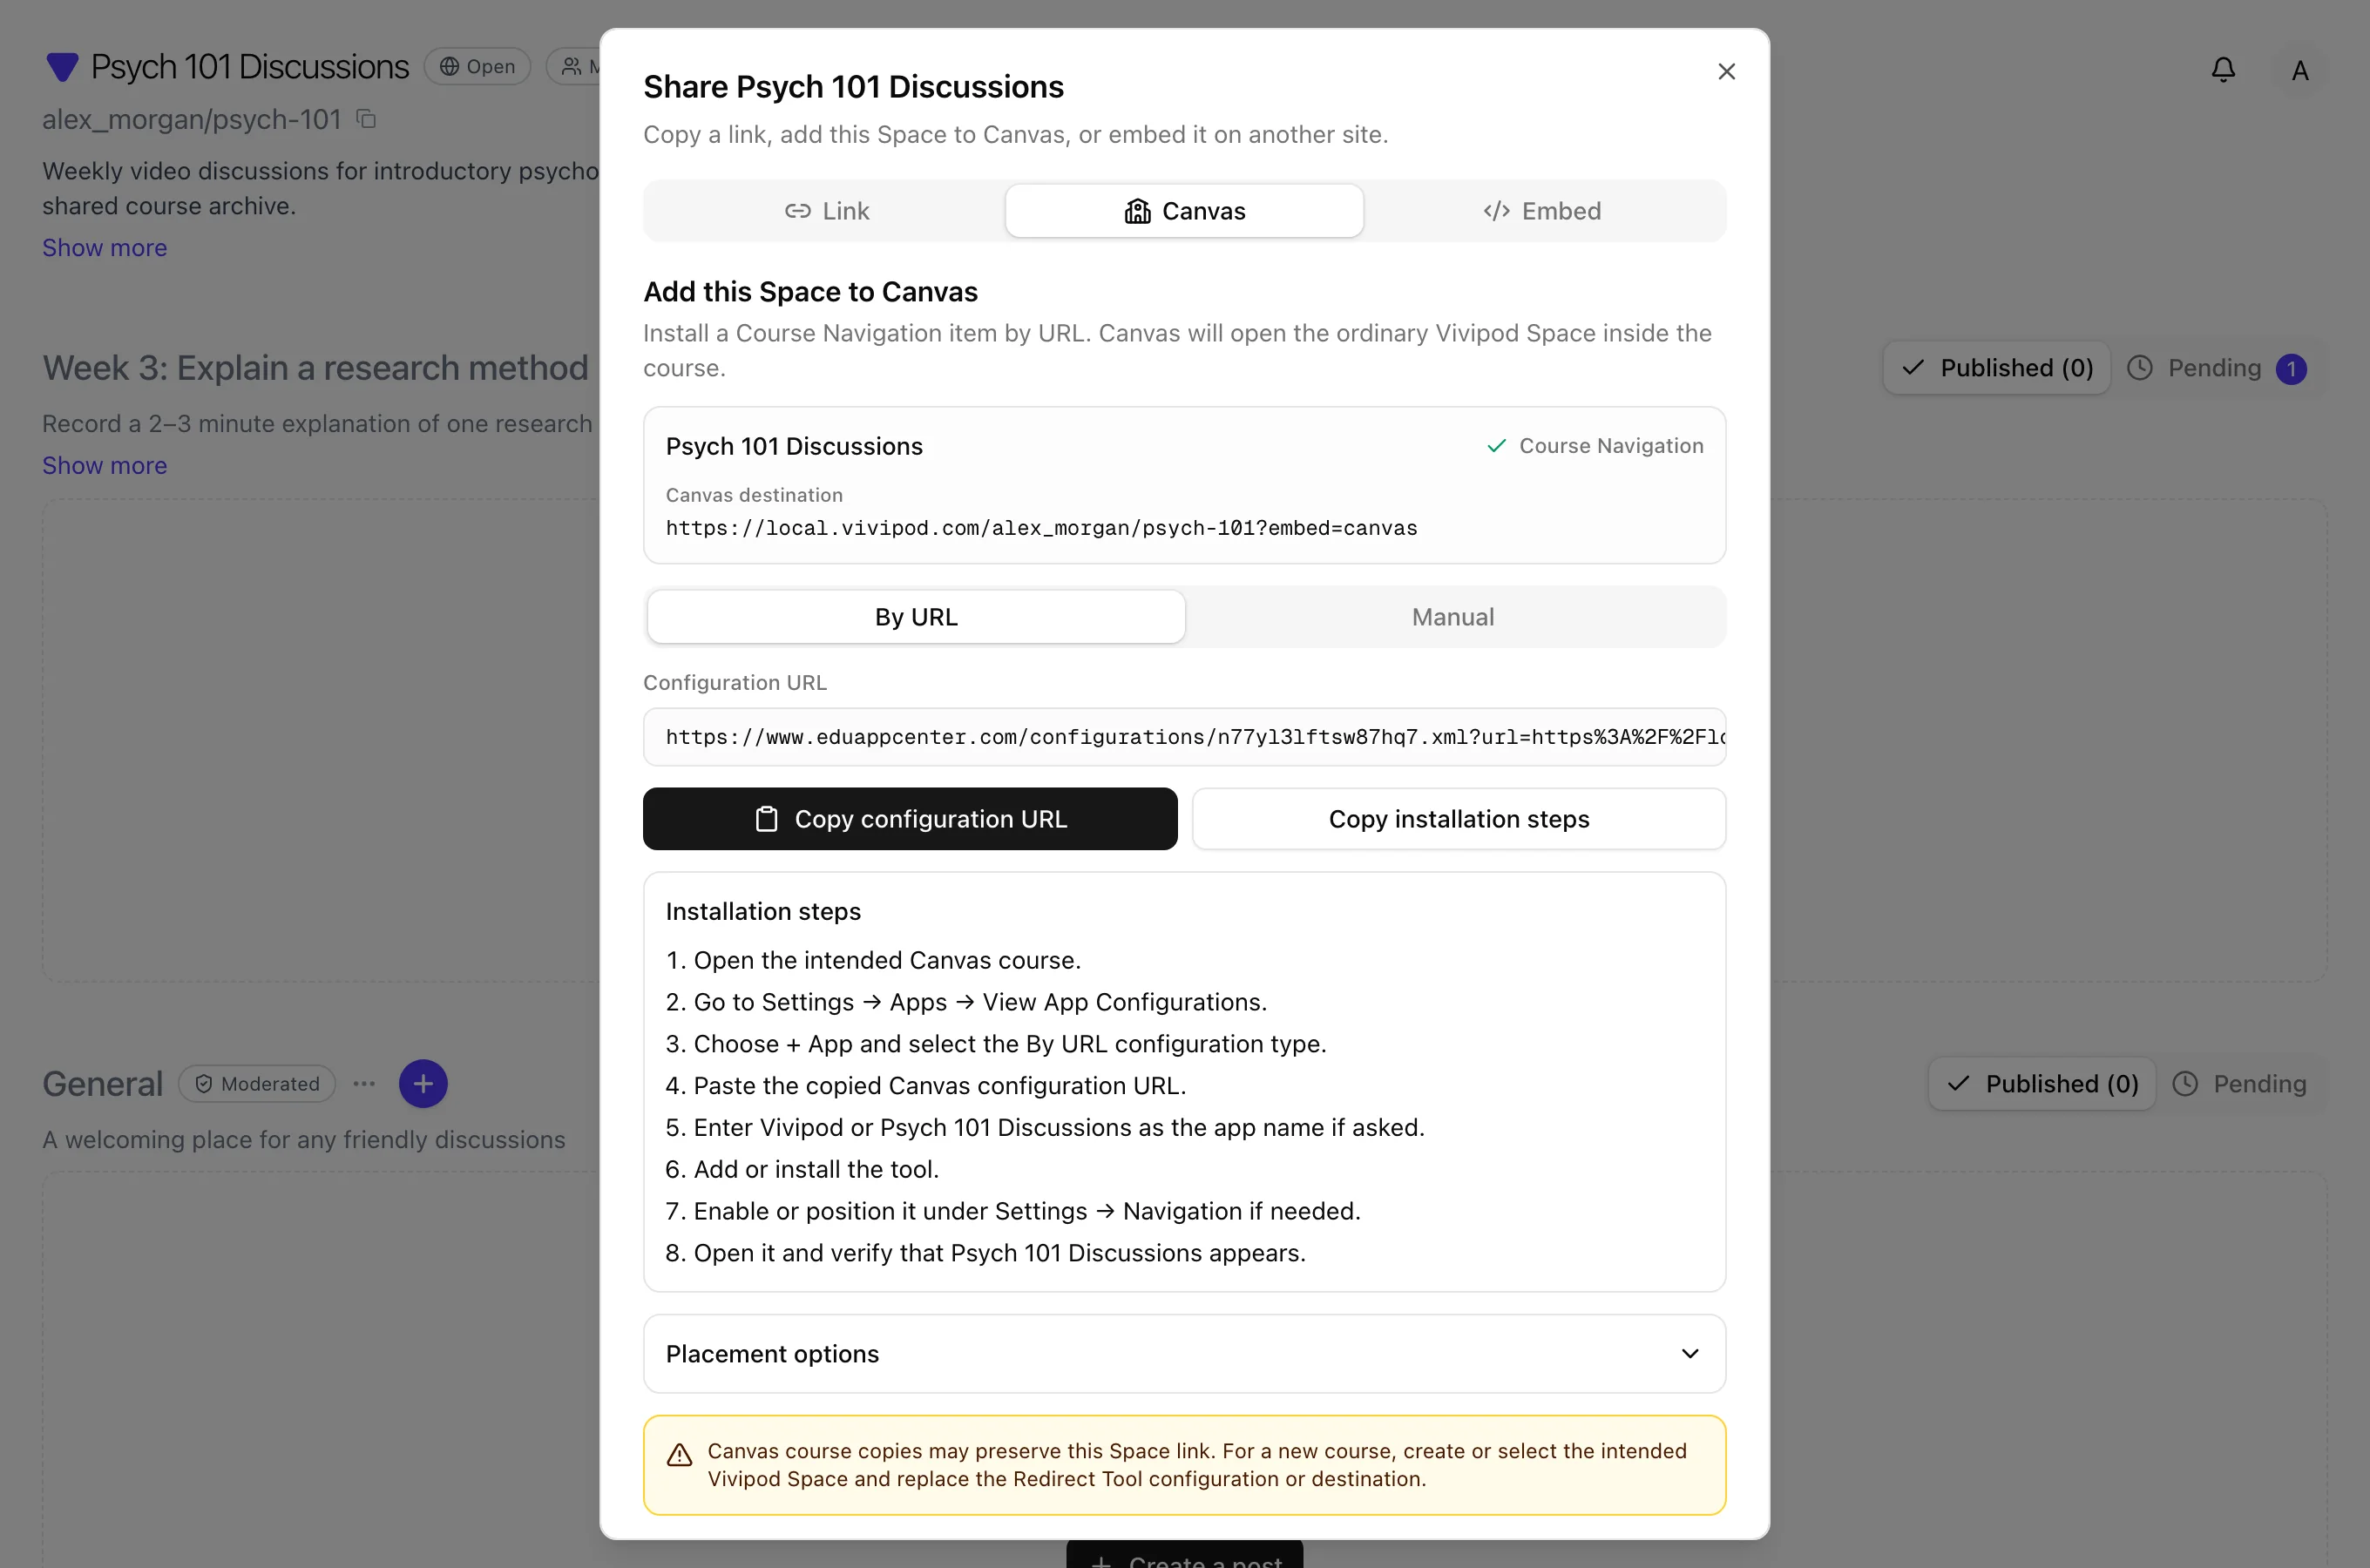The height and width of the screenshot is (1568, 2370).
Task: Open the user avatar A menu
Action: click(x=2299, y=71)
